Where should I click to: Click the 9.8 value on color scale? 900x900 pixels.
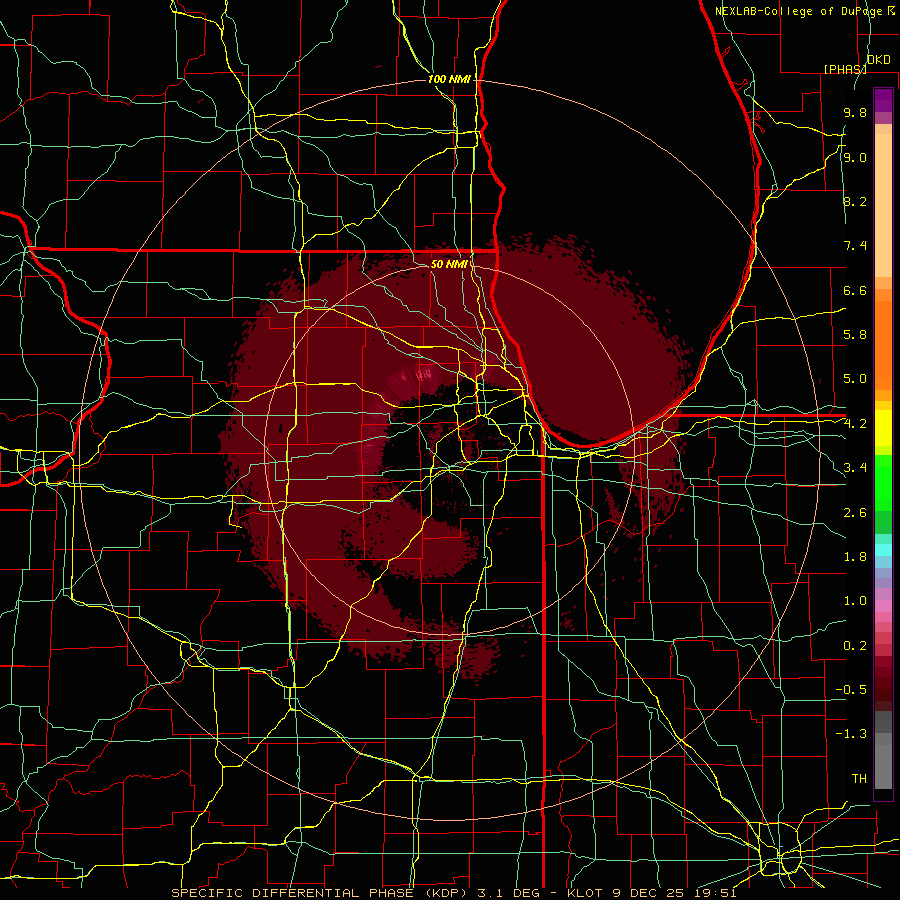855,112
